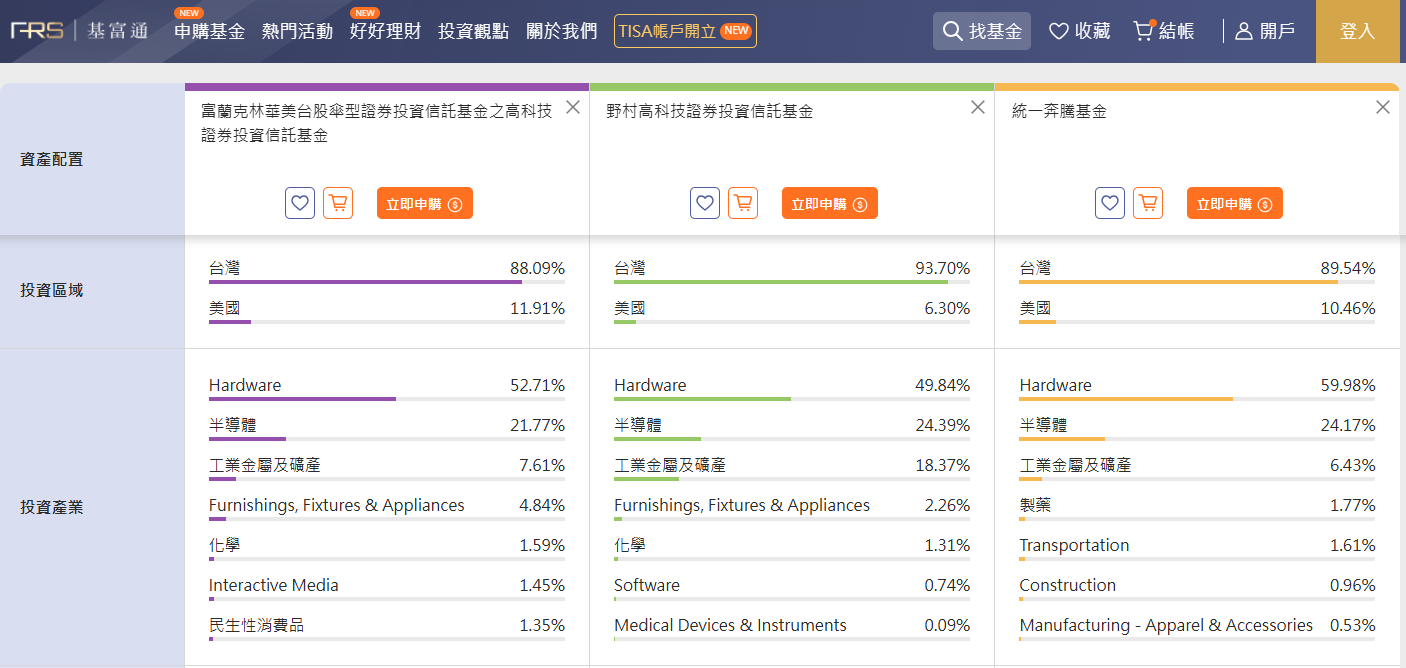
Task: Click 化學 1.31% entry
Action: [792, 548]
